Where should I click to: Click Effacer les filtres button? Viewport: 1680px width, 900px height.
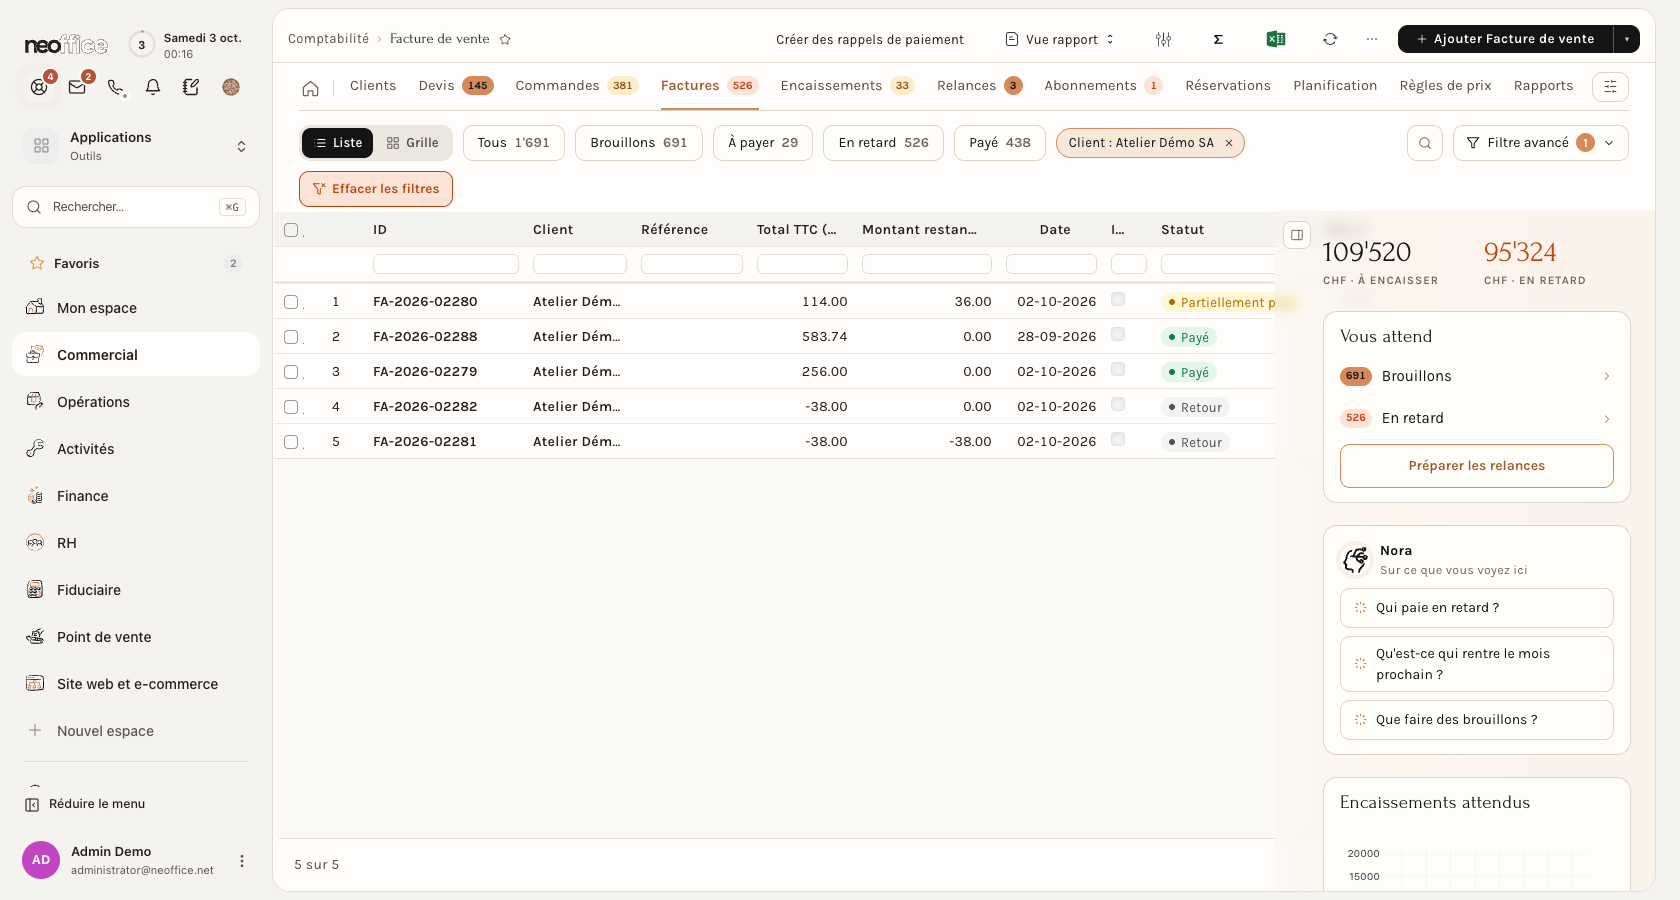(376, 189)
